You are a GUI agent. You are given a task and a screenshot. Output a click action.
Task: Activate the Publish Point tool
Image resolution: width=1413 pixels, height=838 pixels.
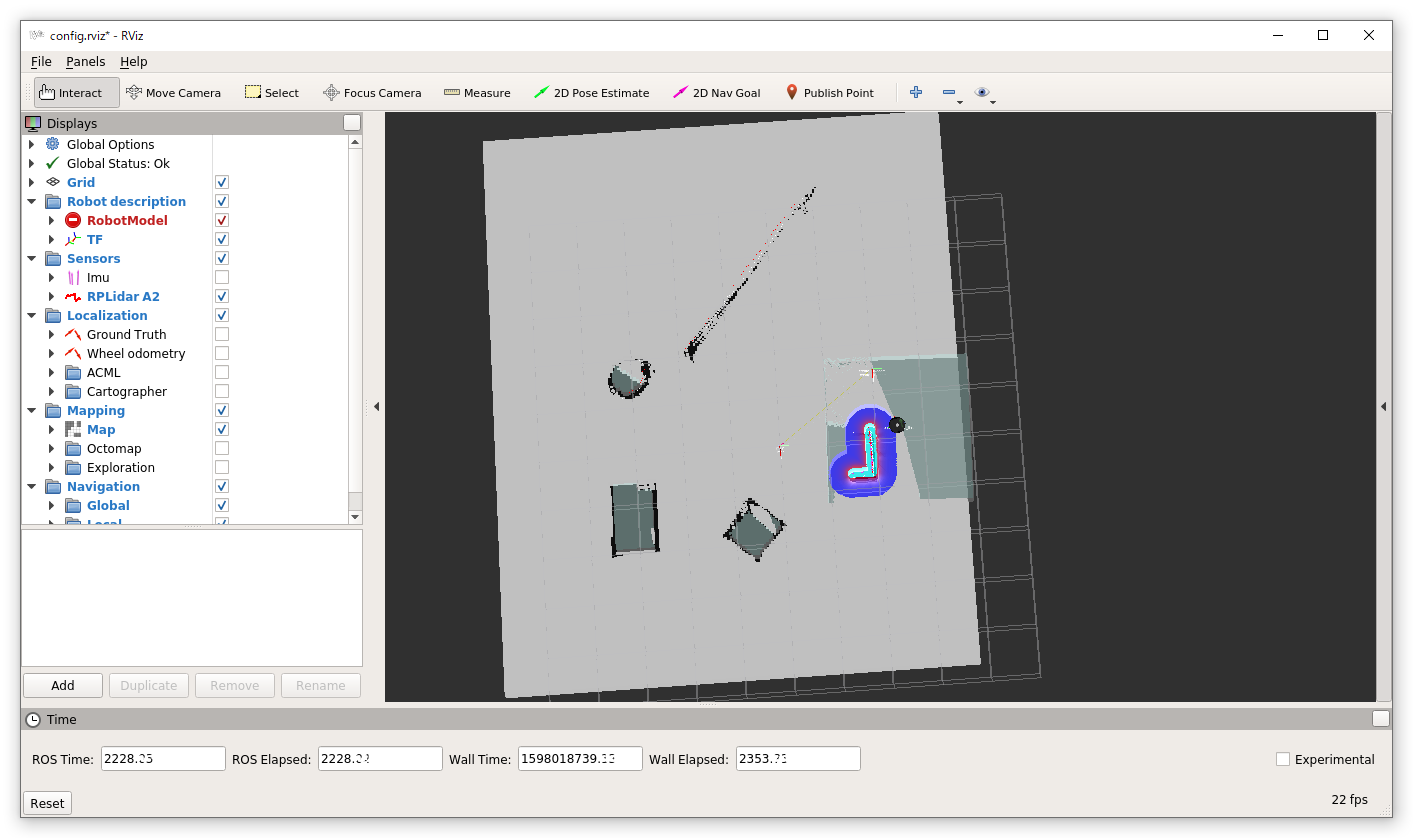(x=829, y=93)
